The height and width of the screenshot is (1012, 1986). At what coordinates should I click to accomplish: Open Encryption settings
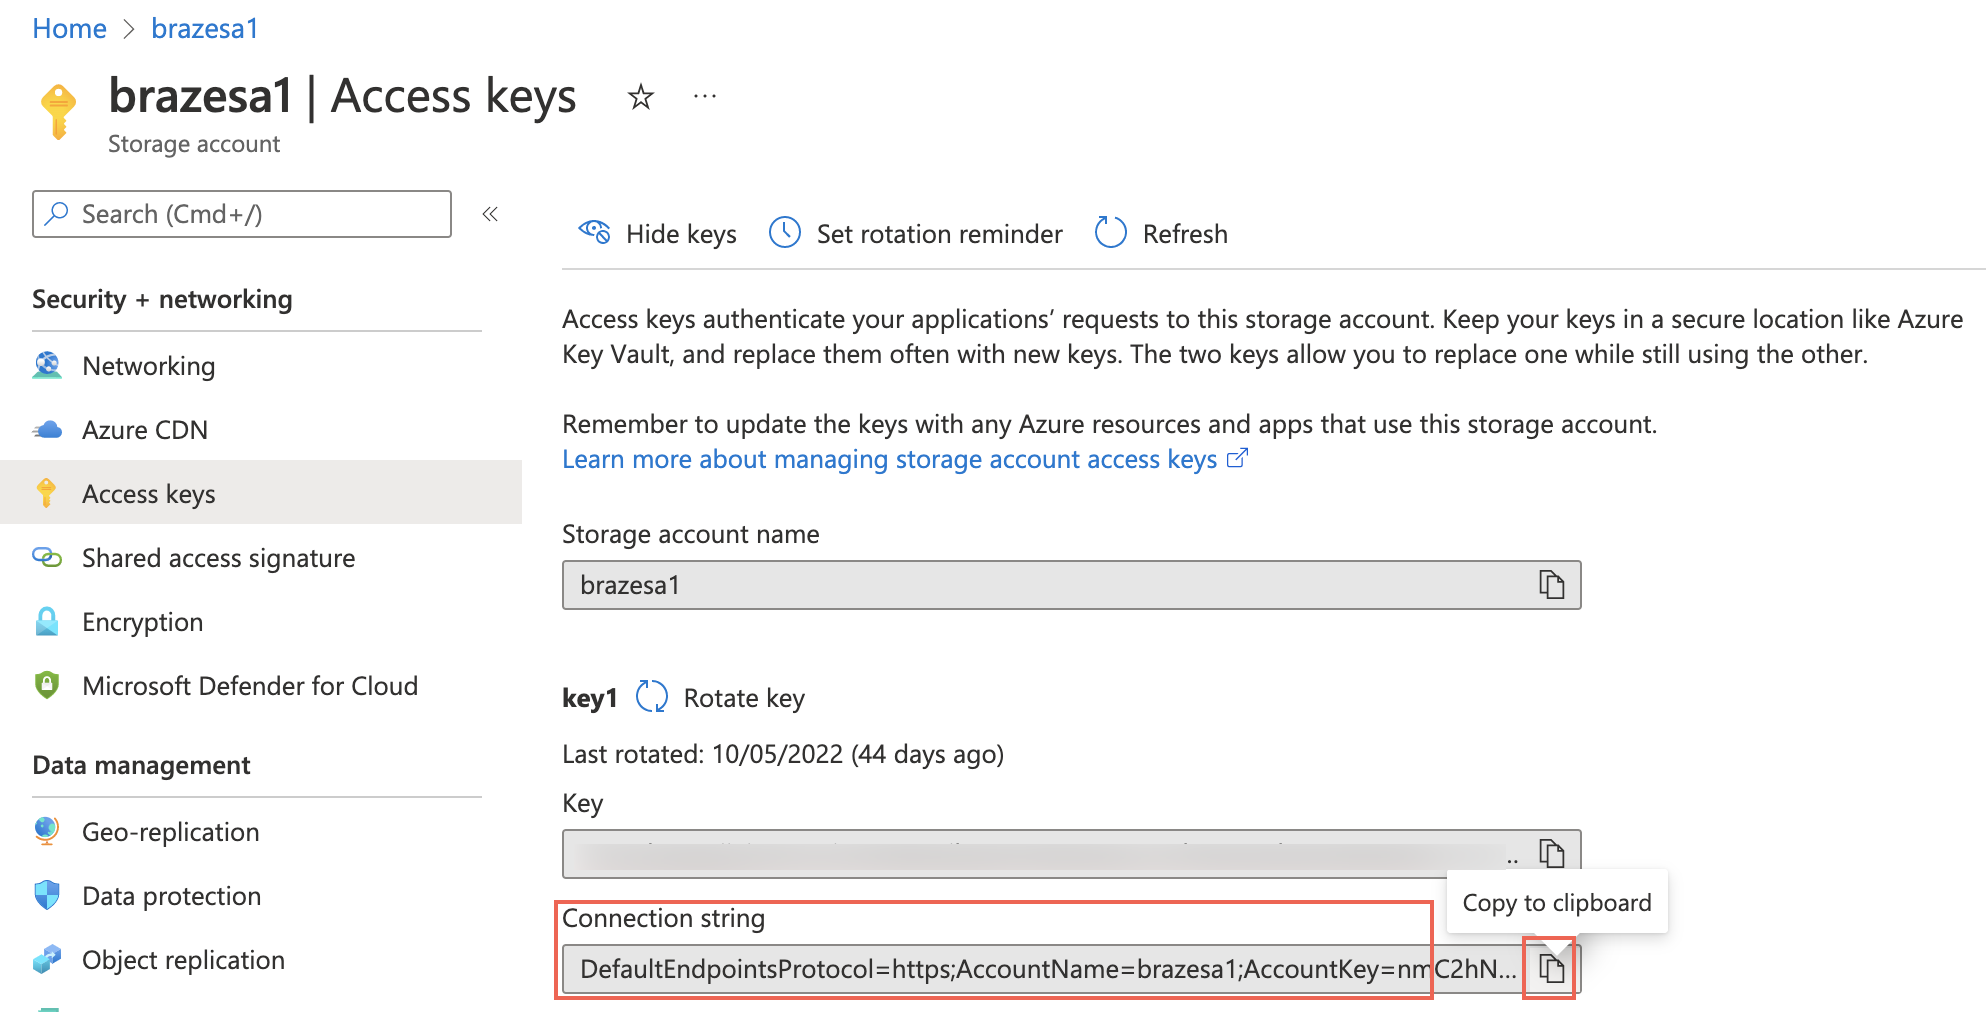tap(261, 622)
